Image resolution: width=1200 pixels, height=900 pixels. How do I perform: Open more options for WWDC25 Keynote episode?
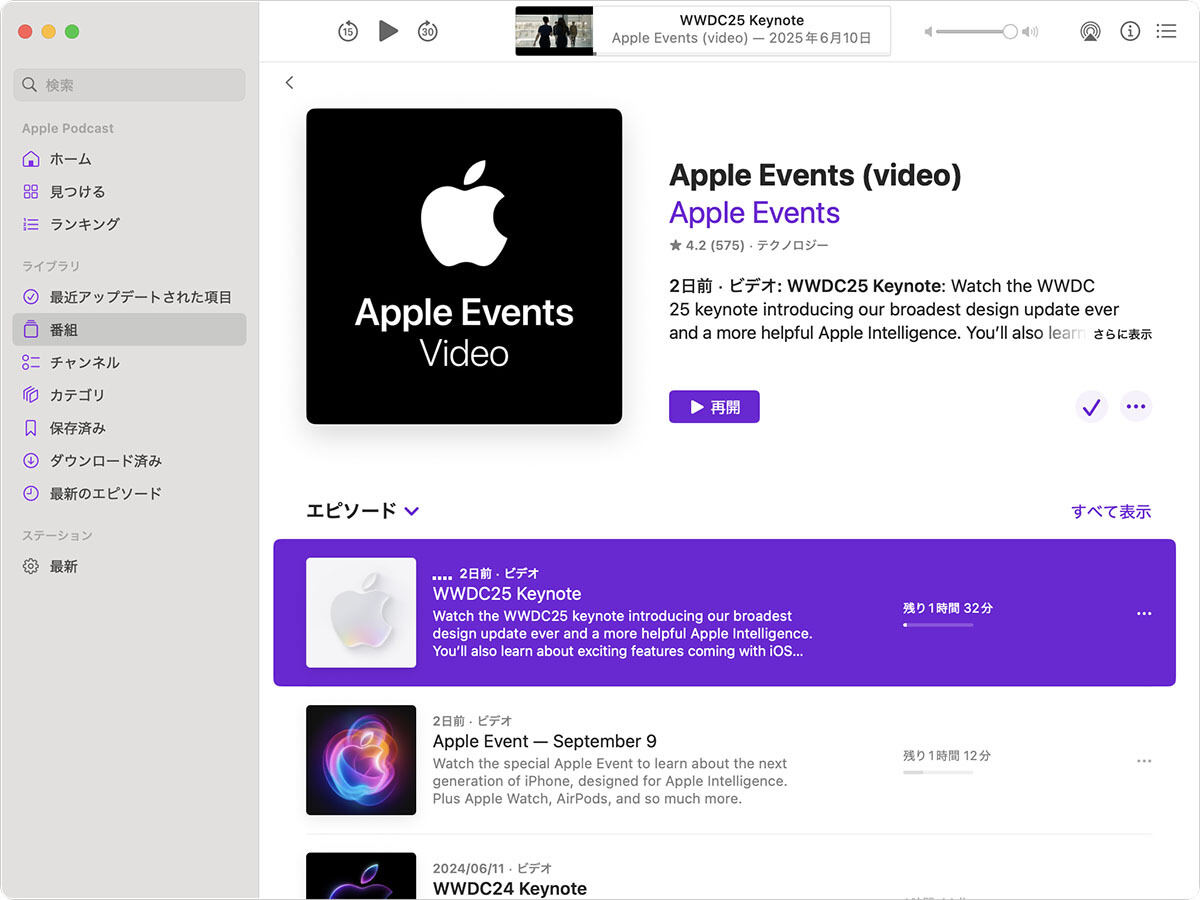1144,613
